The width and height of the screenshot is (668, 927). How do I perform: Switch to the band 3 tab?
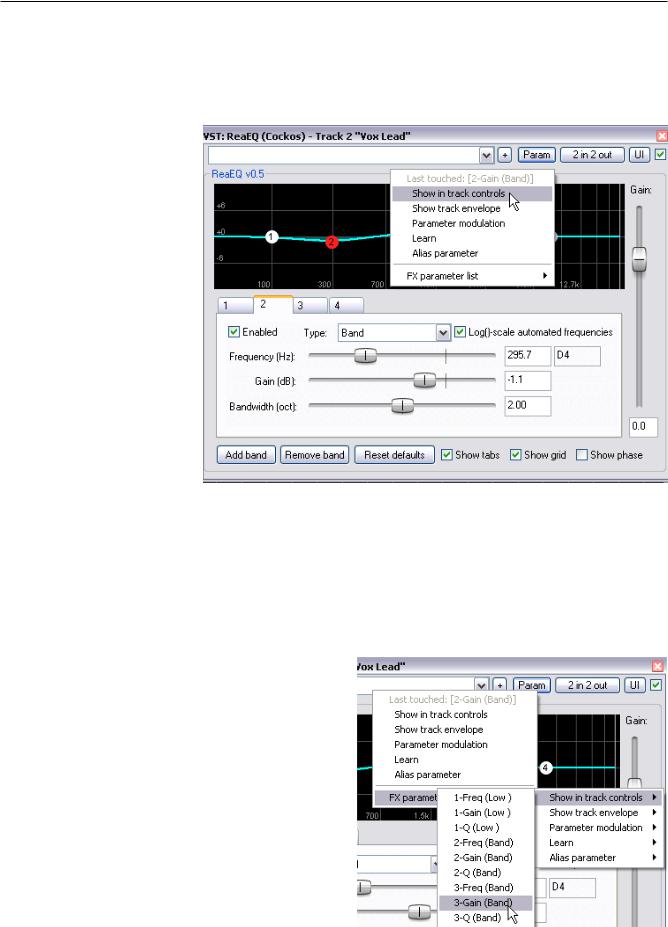(310, 306)
